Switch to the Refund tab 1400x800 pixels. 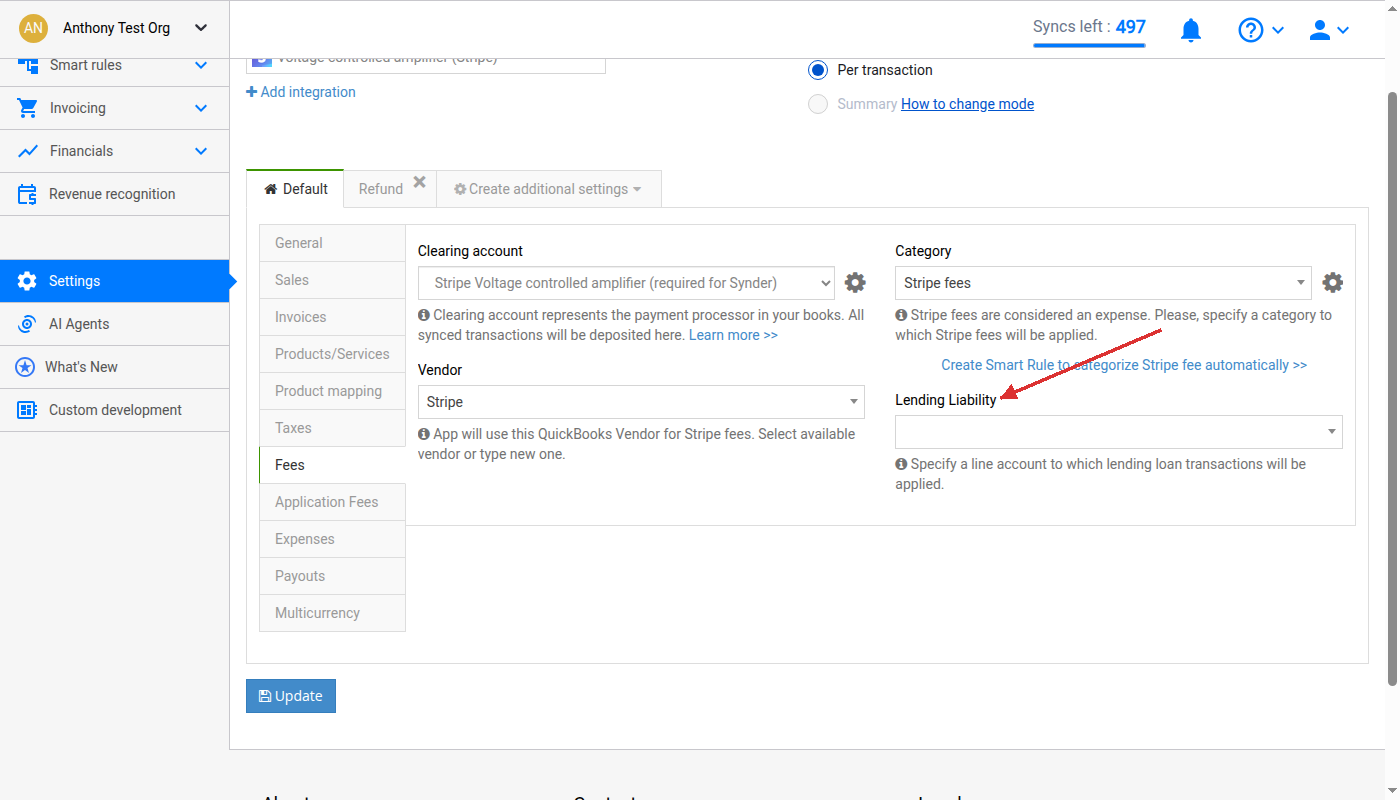[381, 189]
